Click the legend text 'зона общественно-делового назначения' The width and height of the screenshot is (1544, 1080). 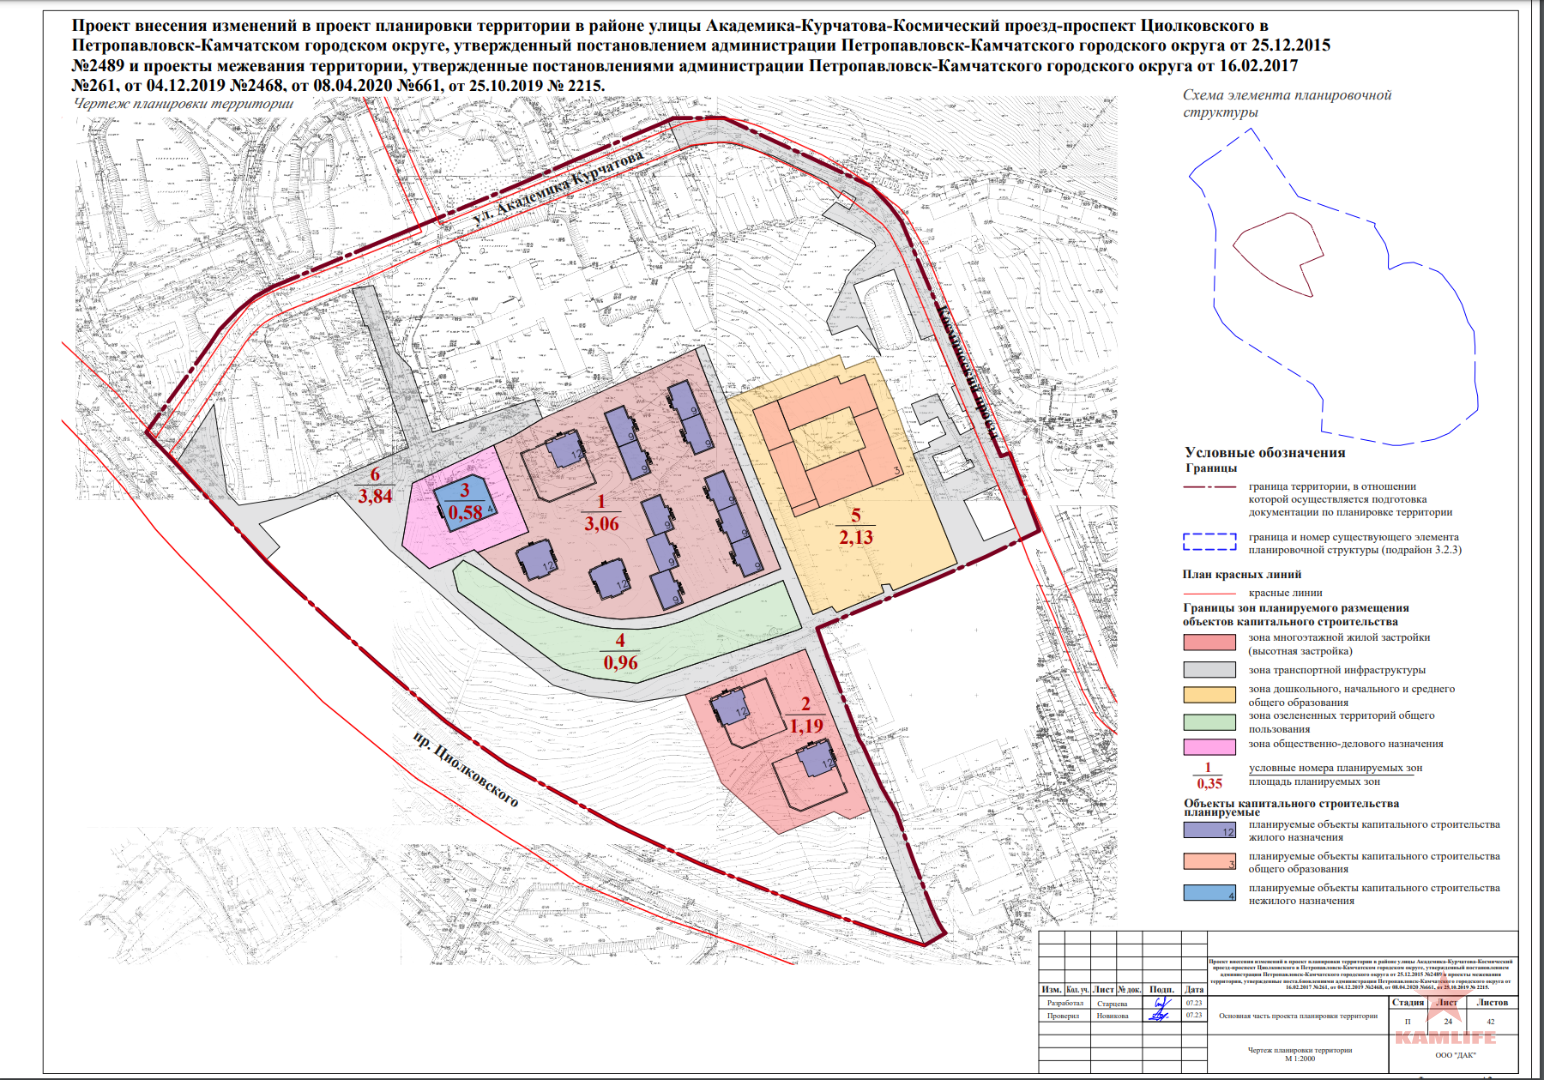click(1345, 744)
